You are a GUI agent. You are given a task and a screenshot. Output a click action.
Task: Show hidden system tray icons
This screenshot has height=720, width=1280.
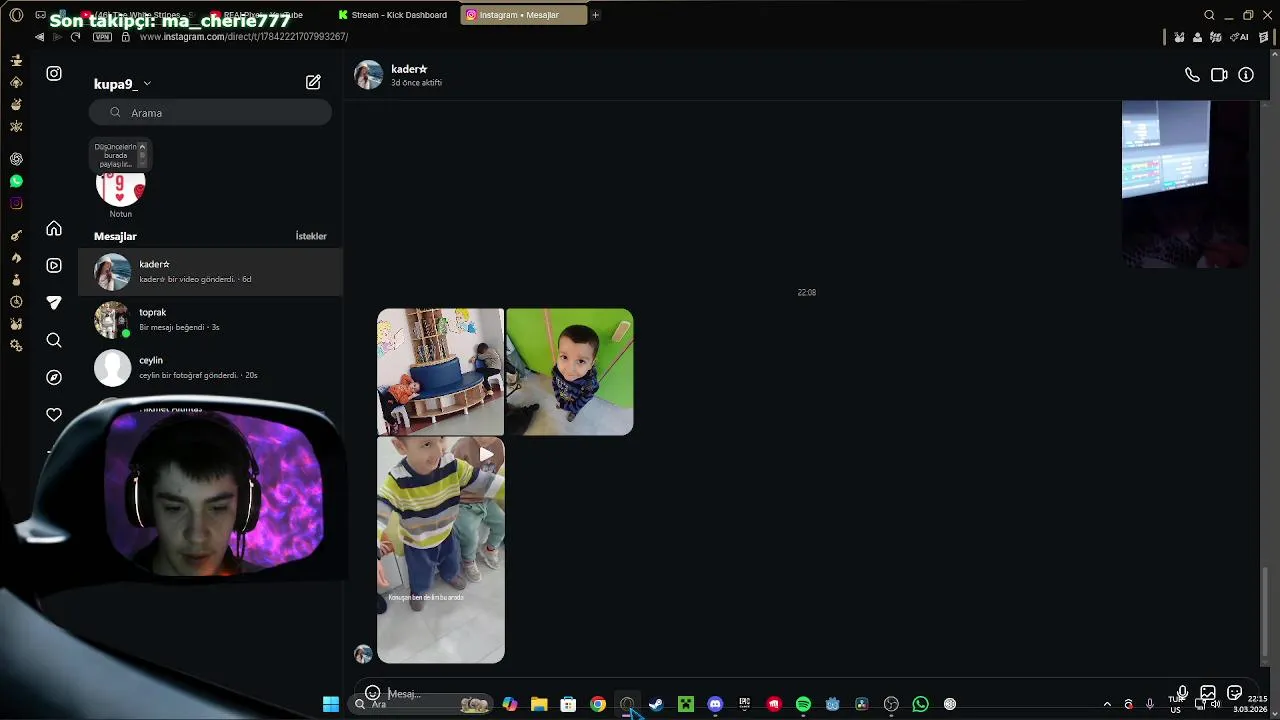[1107, 704]
